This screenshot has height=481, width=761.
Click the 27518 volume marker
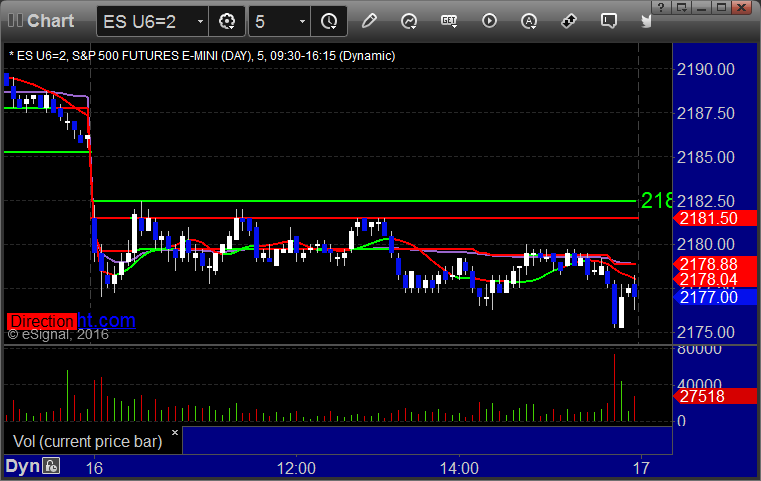coord(715,397)
